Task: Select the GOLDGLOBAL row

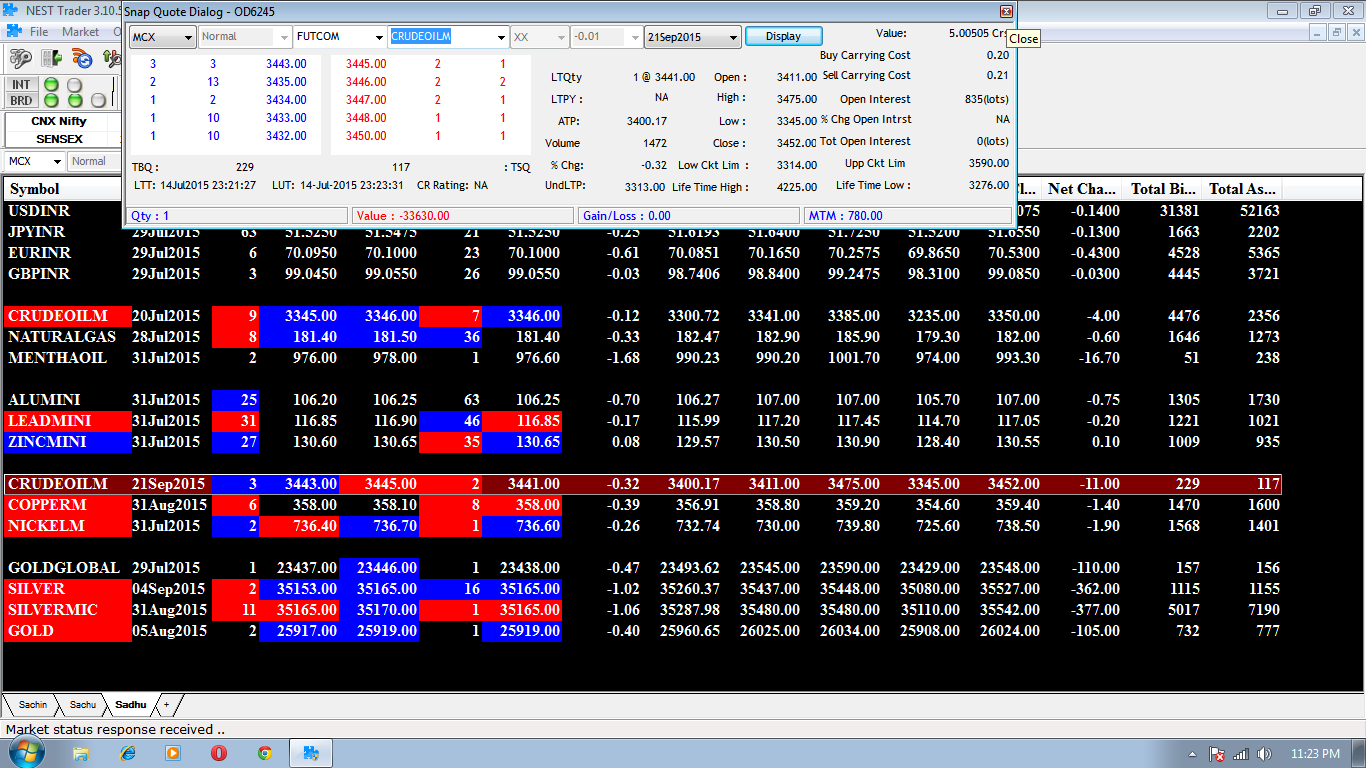Action: tap(642, 568)
